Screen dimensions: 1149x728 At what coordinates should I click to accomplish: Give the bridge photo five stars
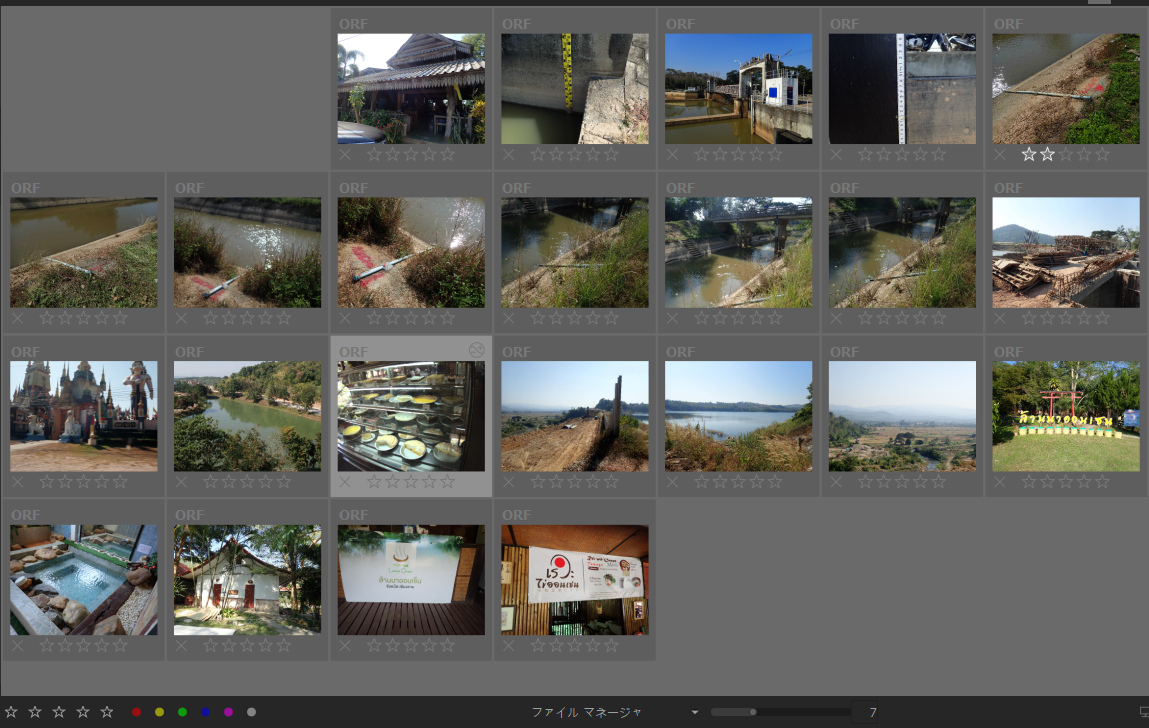[x=775, y=318]
